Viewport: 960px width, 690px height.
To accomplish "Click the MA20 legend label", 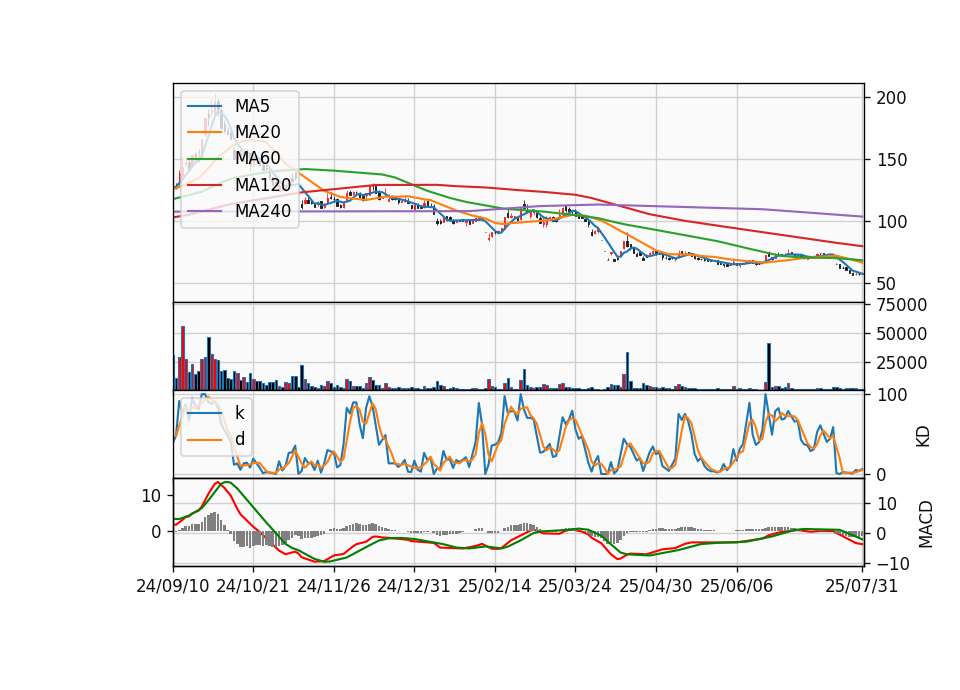I will tap(257, 132).
